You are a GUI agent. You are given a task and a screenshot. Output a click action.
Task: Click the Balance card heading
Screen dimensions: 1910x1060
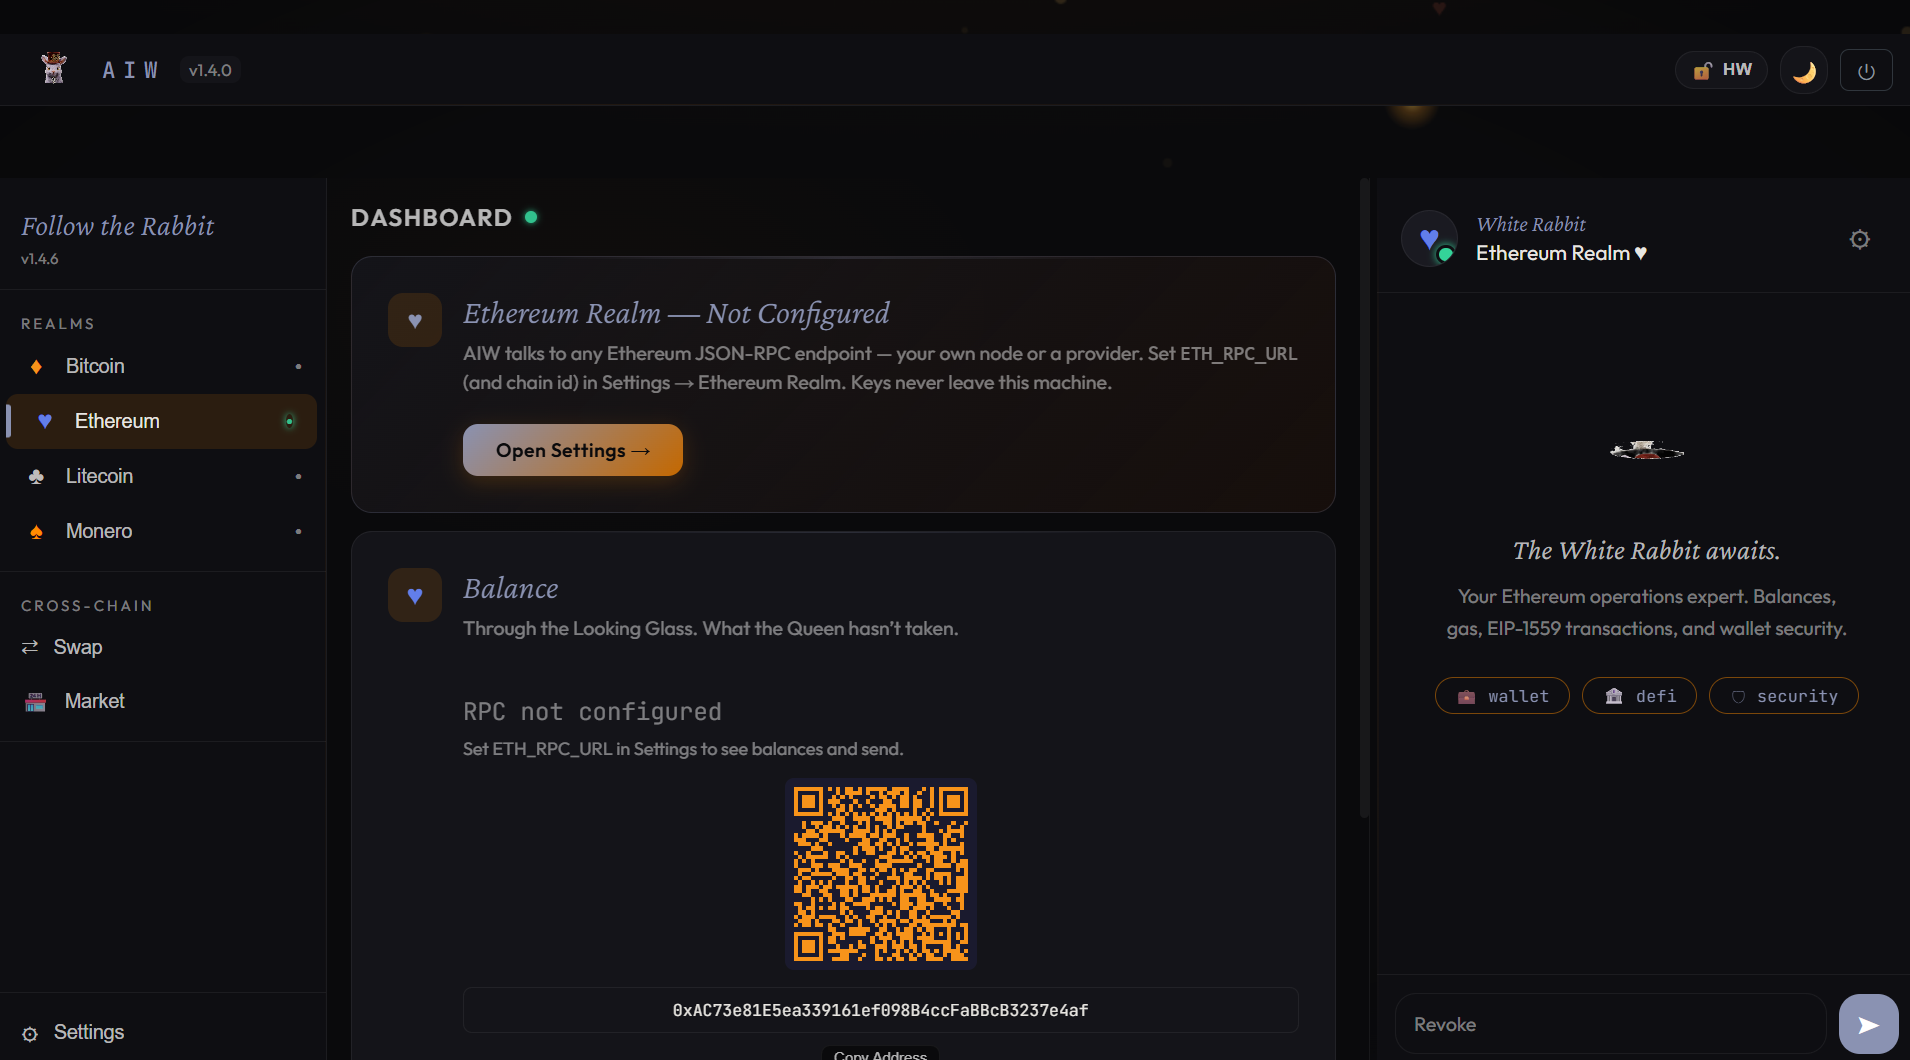511,588
